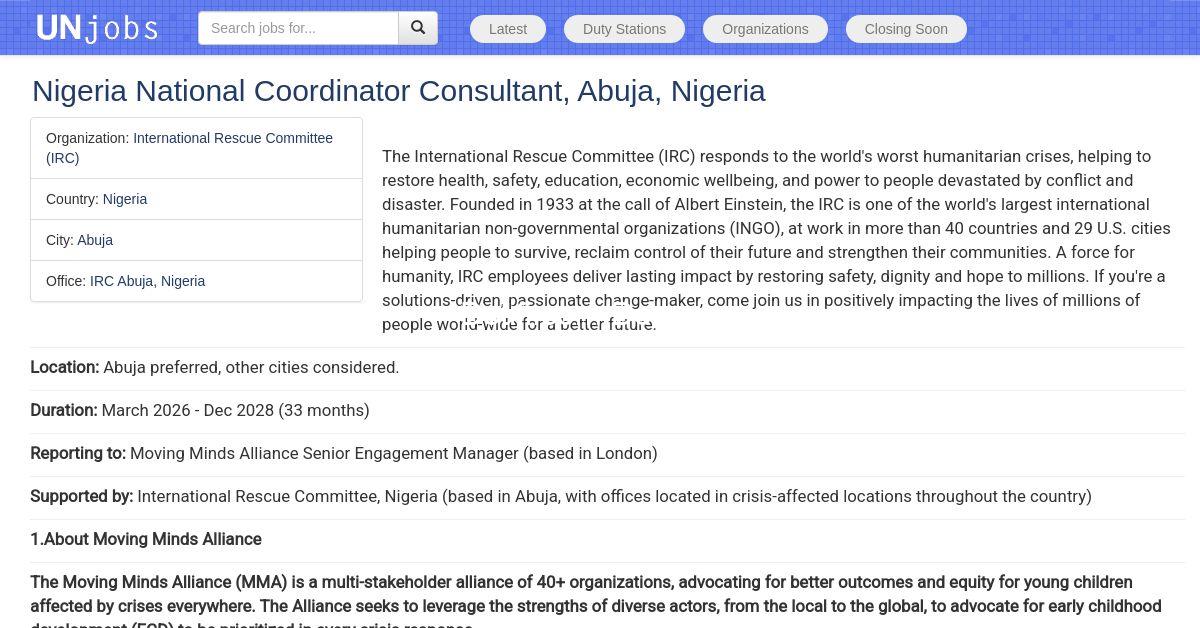The height and width of the screenshot is (628, 1200).
Task: Click the bold MMA multi-stakeholder alliance paragraph
Action: (x=595, y=594)
